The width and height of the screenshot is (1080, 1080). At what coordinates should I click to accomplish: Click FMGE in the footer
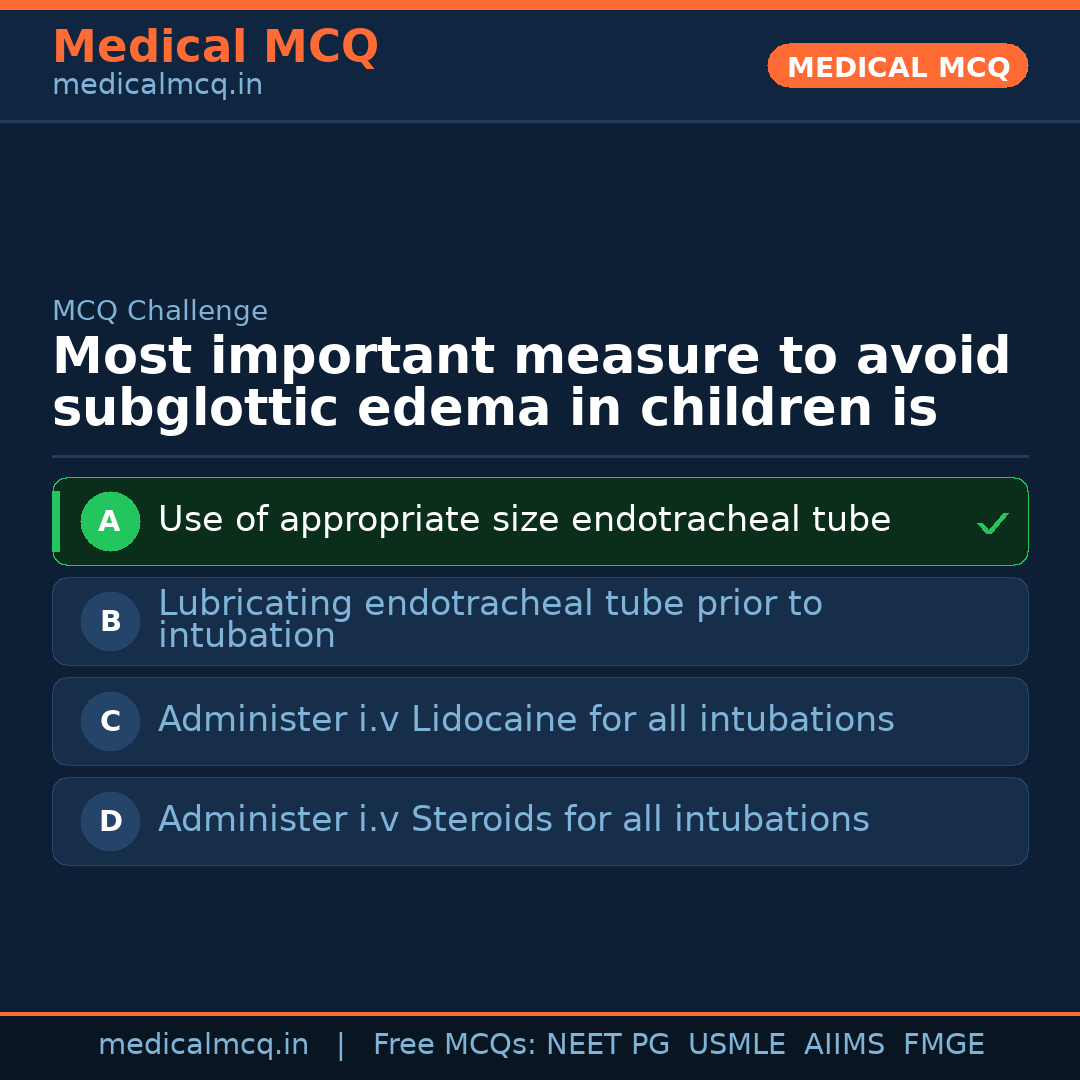click(x=943, y=1045)
